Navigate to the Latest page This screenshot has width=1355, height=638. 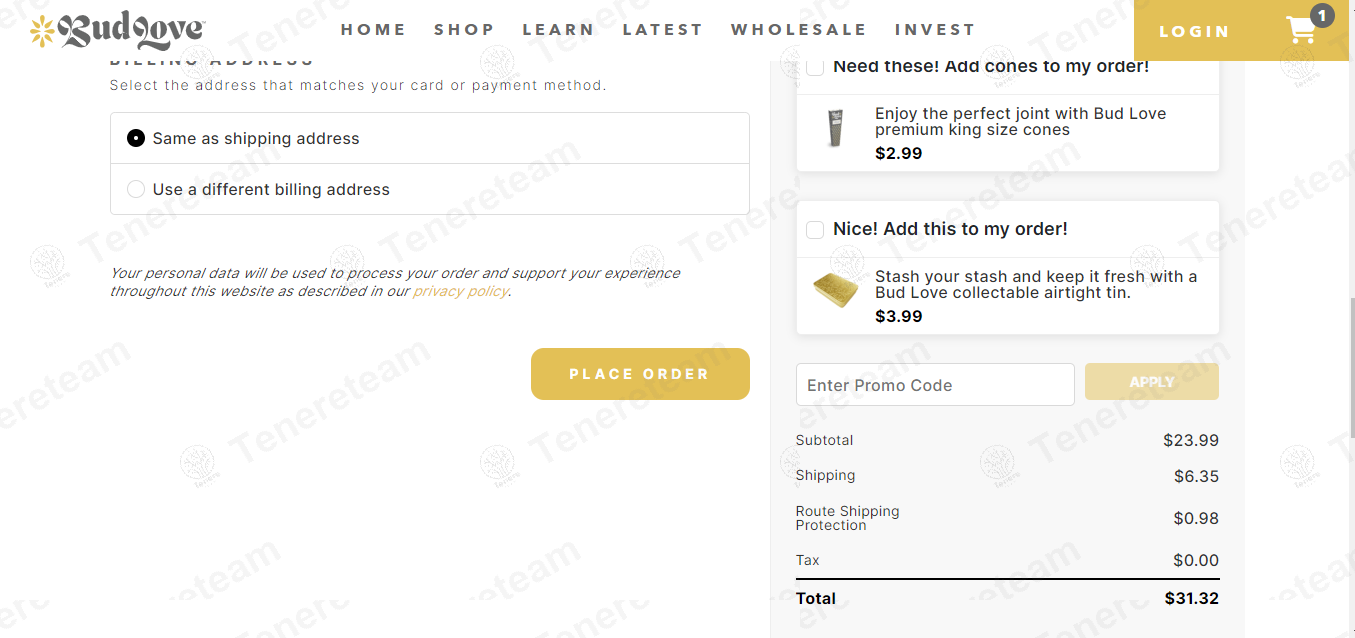pos(662,30)
